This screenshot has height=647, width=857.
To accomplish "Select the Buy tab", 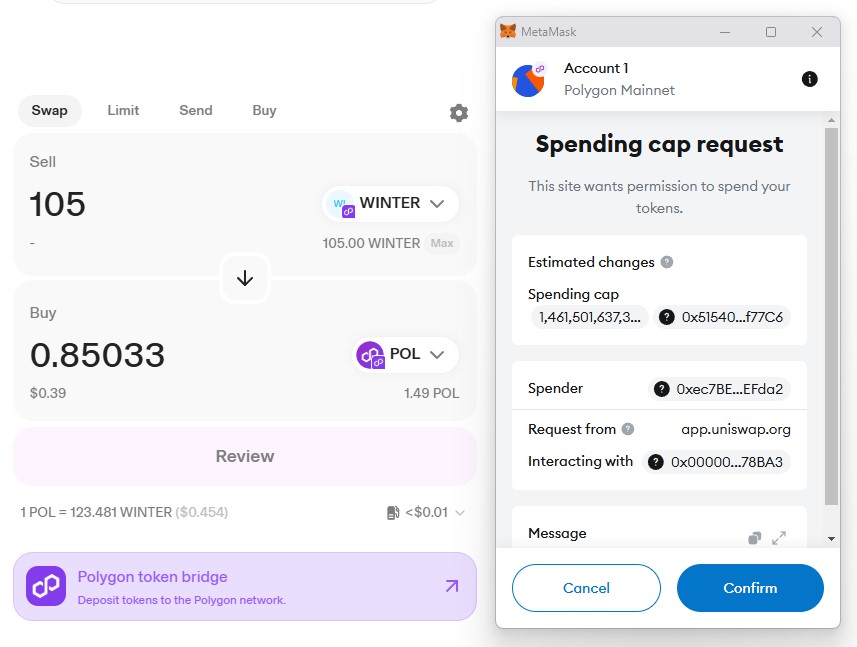I will tap(264, 110).
